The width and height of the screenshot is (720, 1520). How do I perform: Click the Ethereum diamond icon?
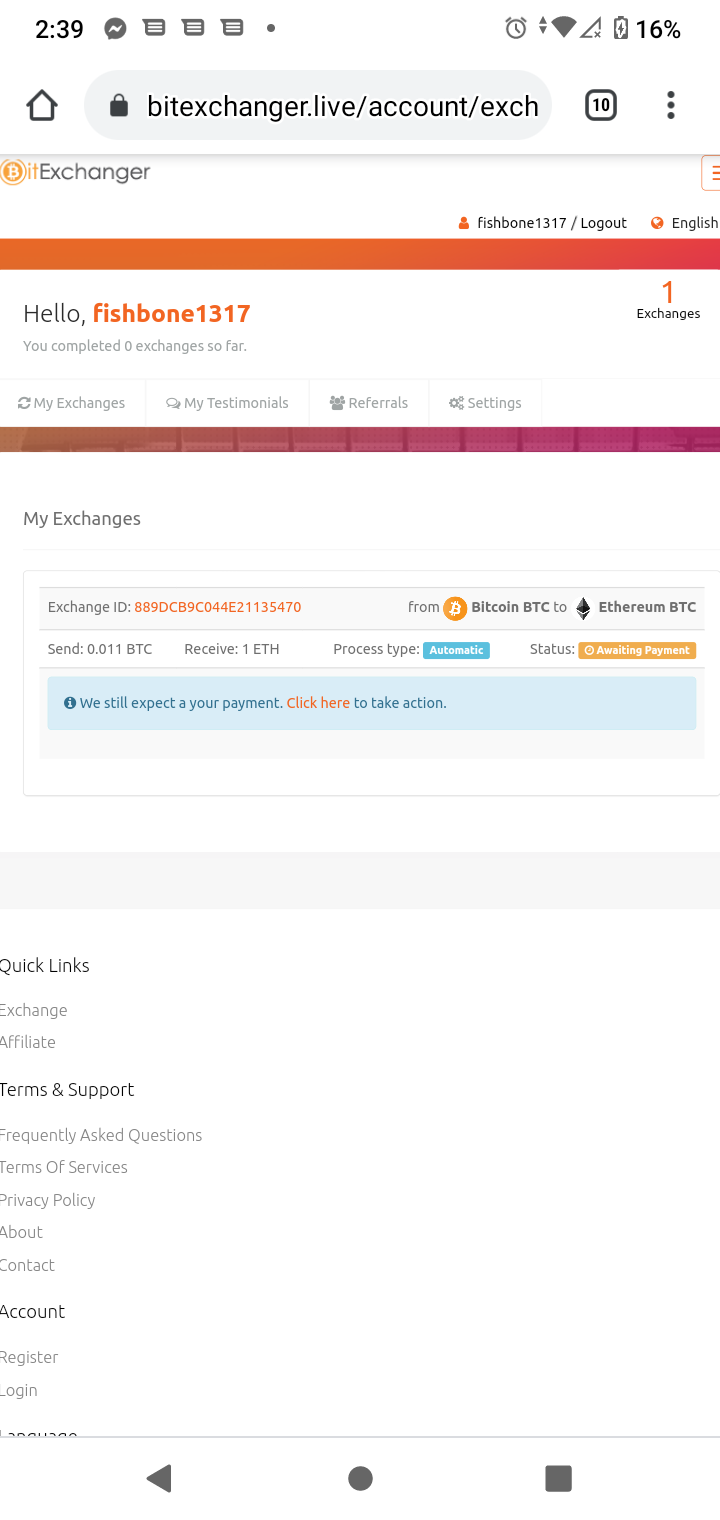(x=583, y=608)
